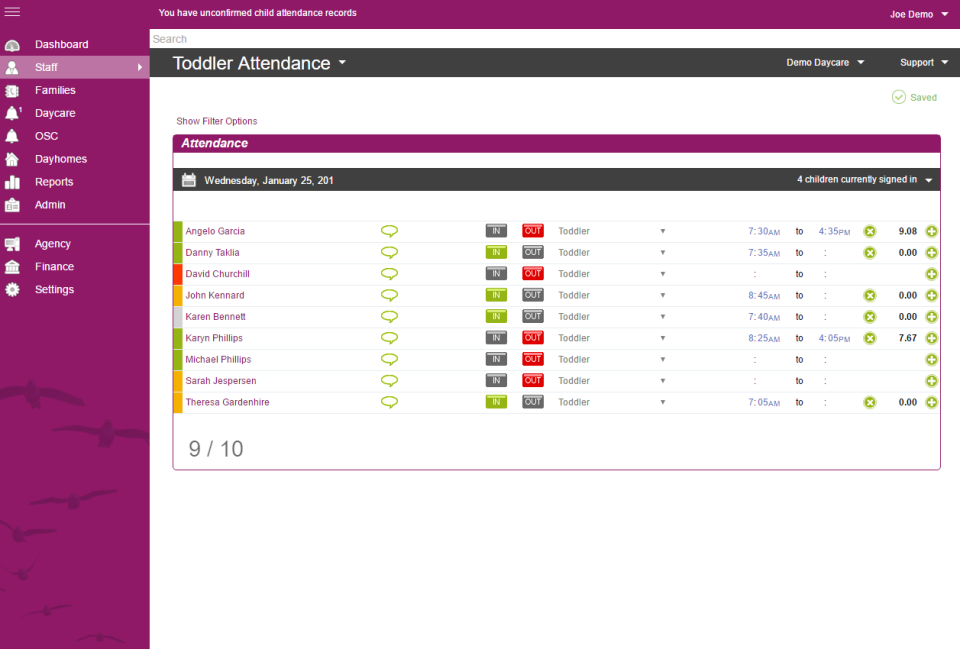The height and width of the screenshot is (649, 960).
Task: Add time entry for Angelo Garcia
Action: coord(931,231)
